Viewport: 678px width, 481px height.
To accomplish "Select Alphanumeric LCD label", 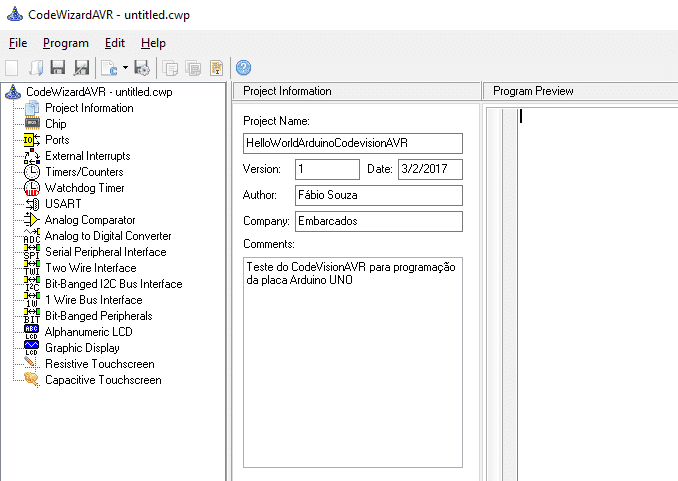I will coord(89,332).
